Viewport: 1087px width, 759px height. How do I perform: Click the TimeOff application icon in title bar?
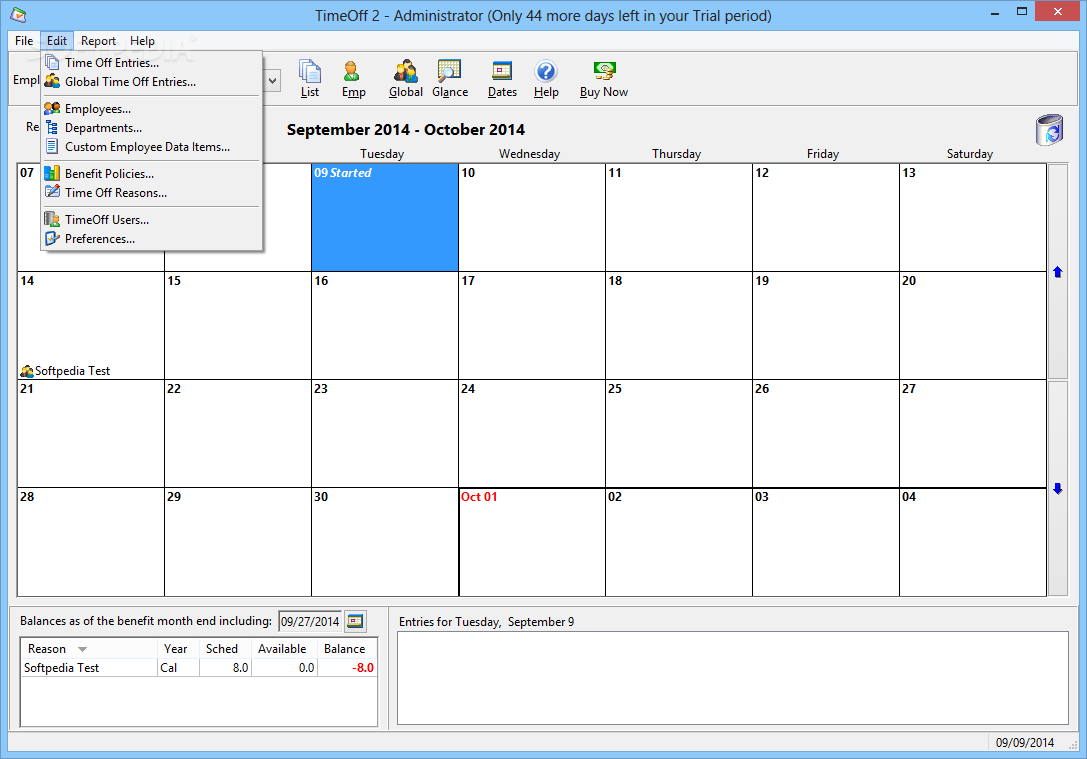(18, 15)
